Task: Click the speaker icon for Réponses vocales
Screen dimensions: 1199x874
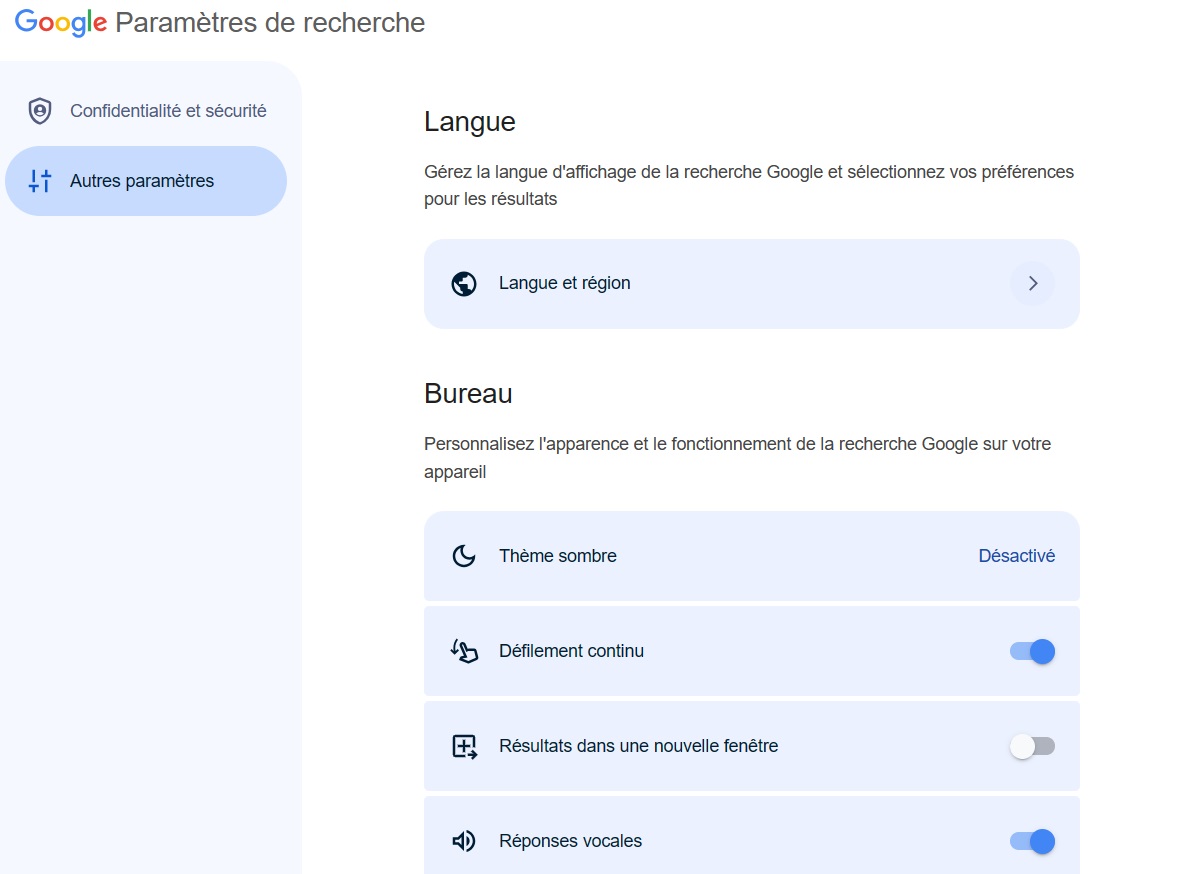Action: coord(463,841)
